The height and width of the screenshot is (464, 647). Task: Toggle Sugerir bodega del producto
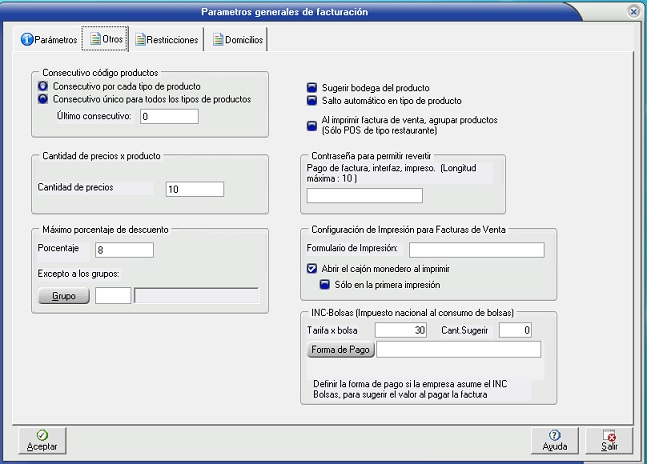coord(312,88)
